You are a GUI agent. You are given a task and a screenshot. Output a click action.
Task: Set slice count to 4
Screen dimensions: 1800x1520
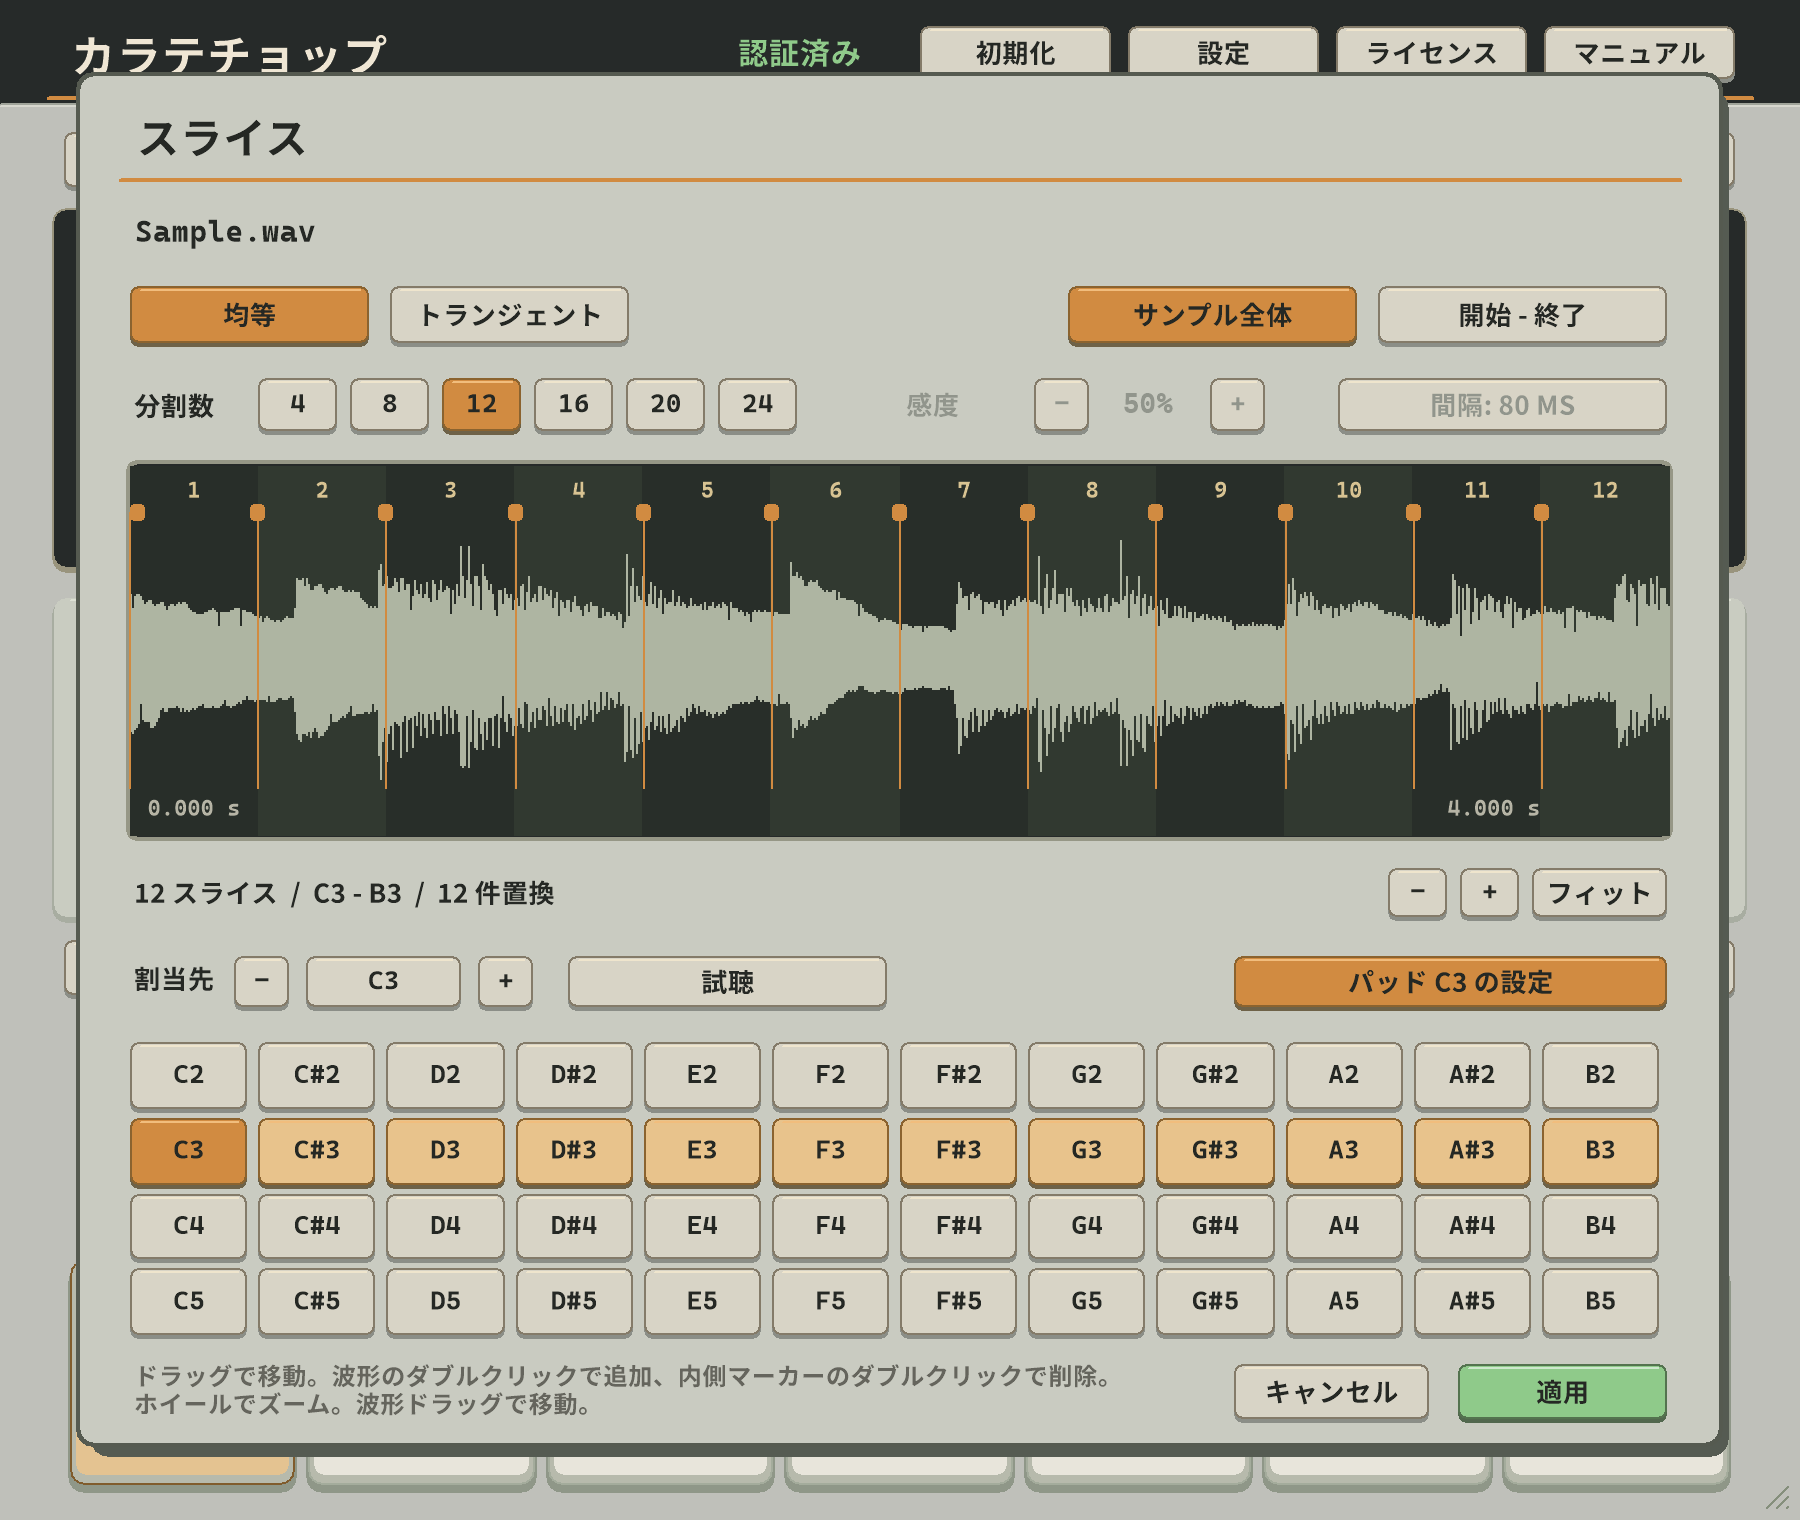(x=297, y=404)
